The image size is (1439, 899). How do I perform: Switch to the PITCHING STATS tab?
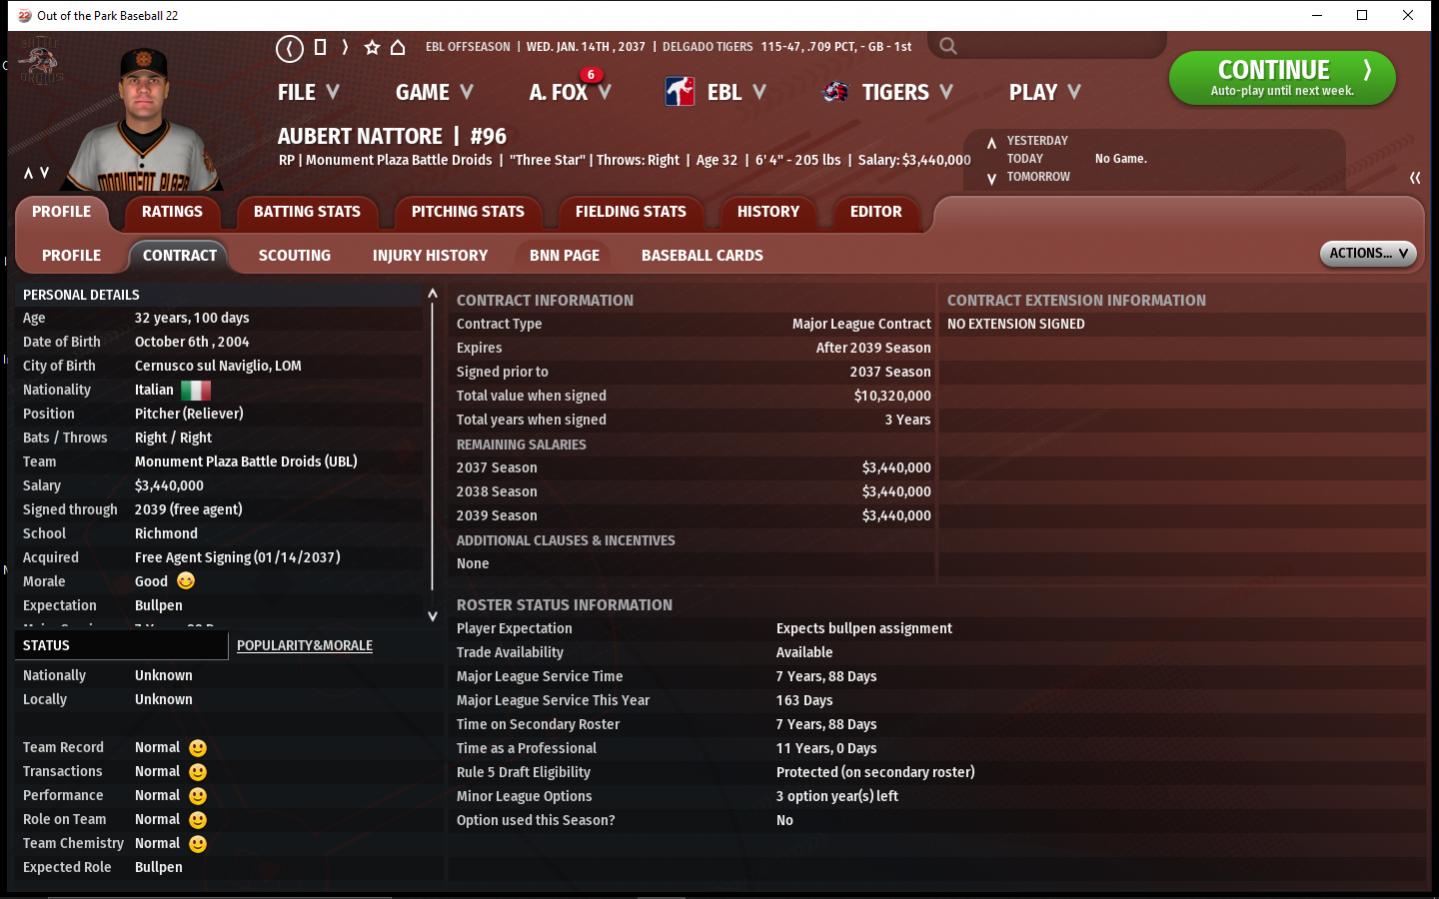[467, 212]
